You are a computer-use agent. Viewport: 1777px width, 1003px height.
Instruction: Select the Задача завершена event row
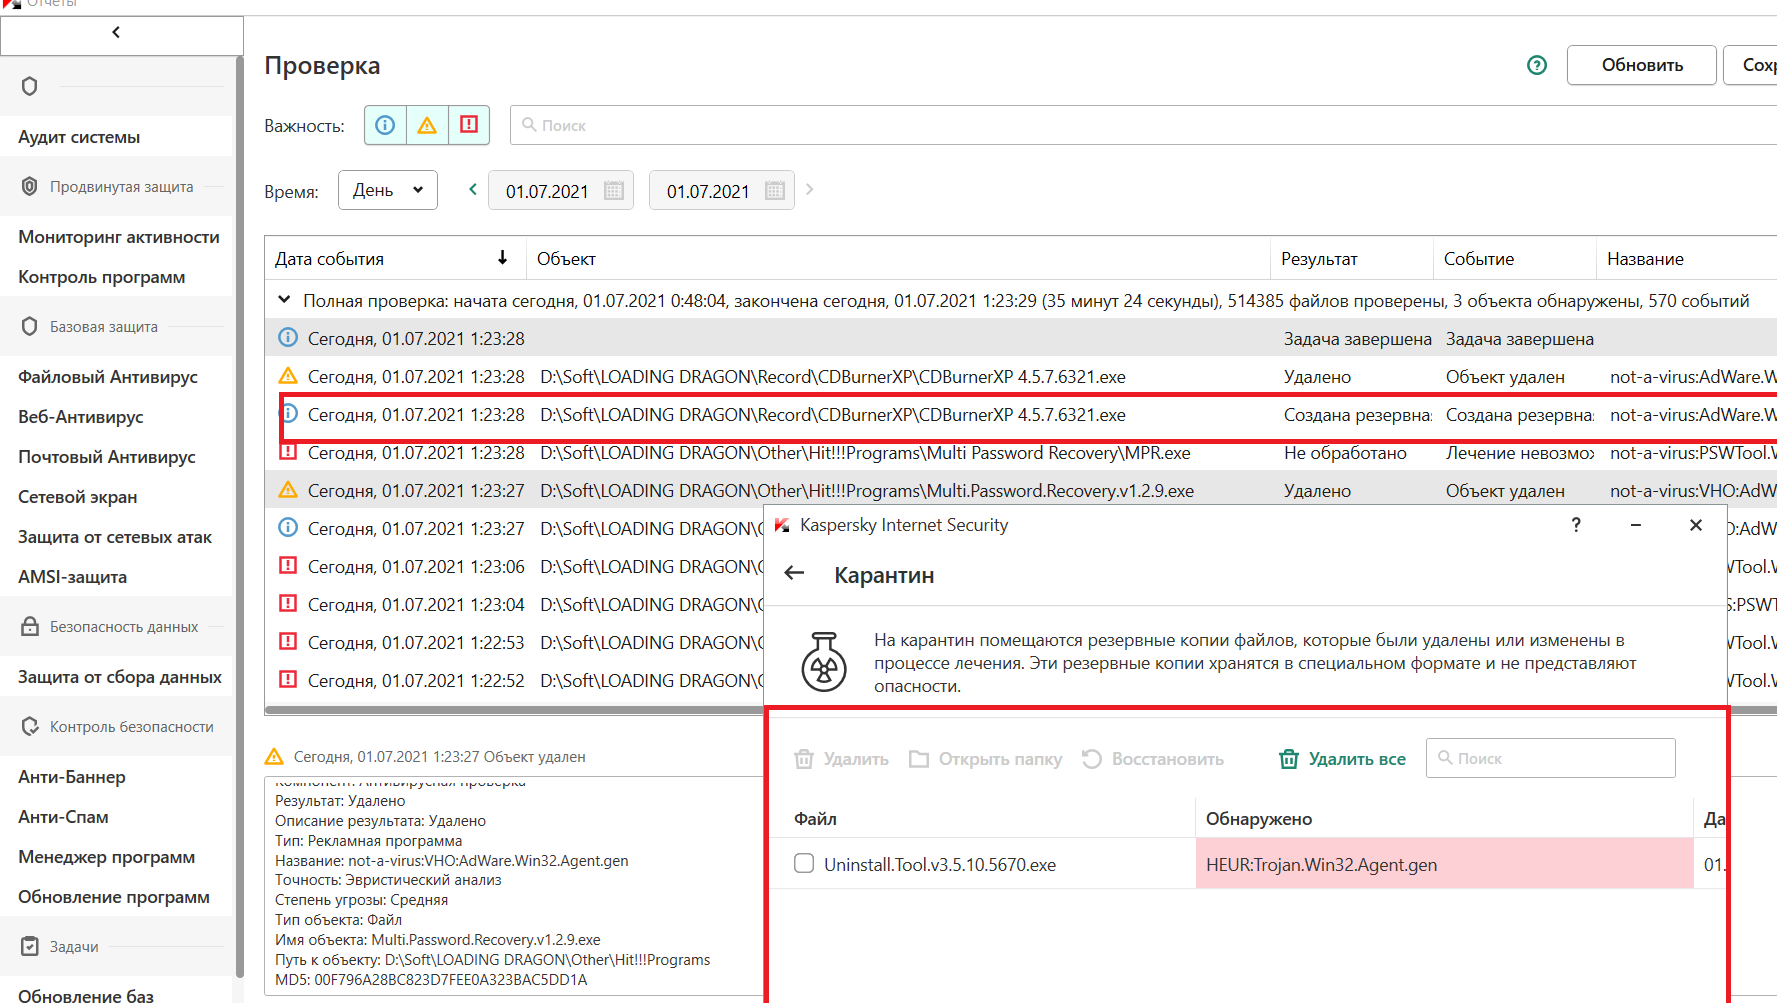pyautogui.click(x=1020, y=338)
